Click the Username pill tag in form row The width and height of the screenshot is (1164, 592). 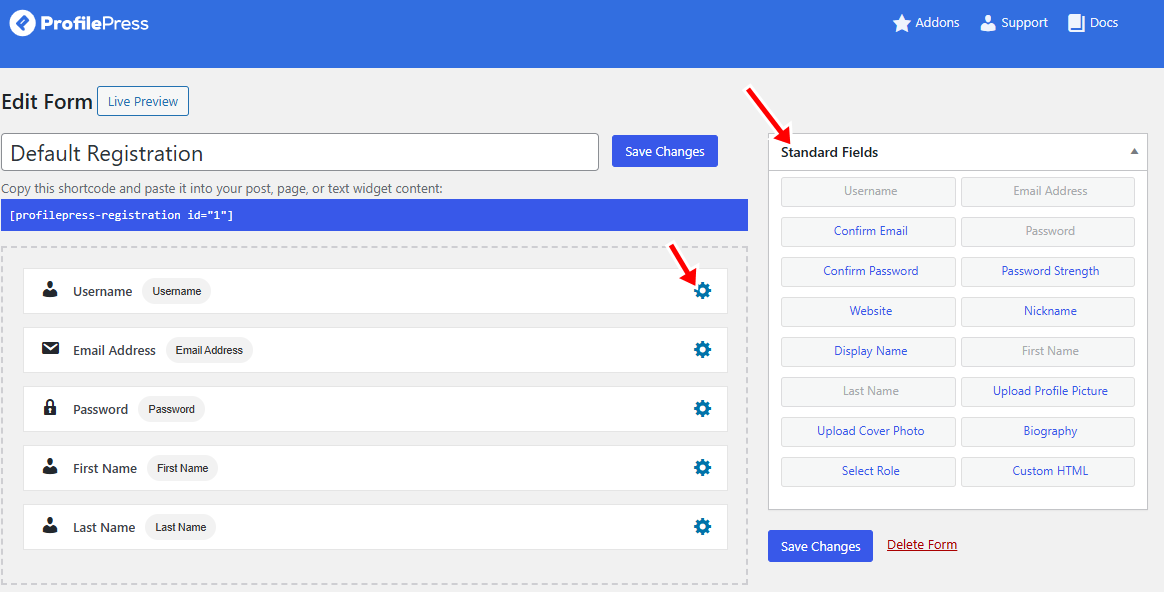[177, 291]
